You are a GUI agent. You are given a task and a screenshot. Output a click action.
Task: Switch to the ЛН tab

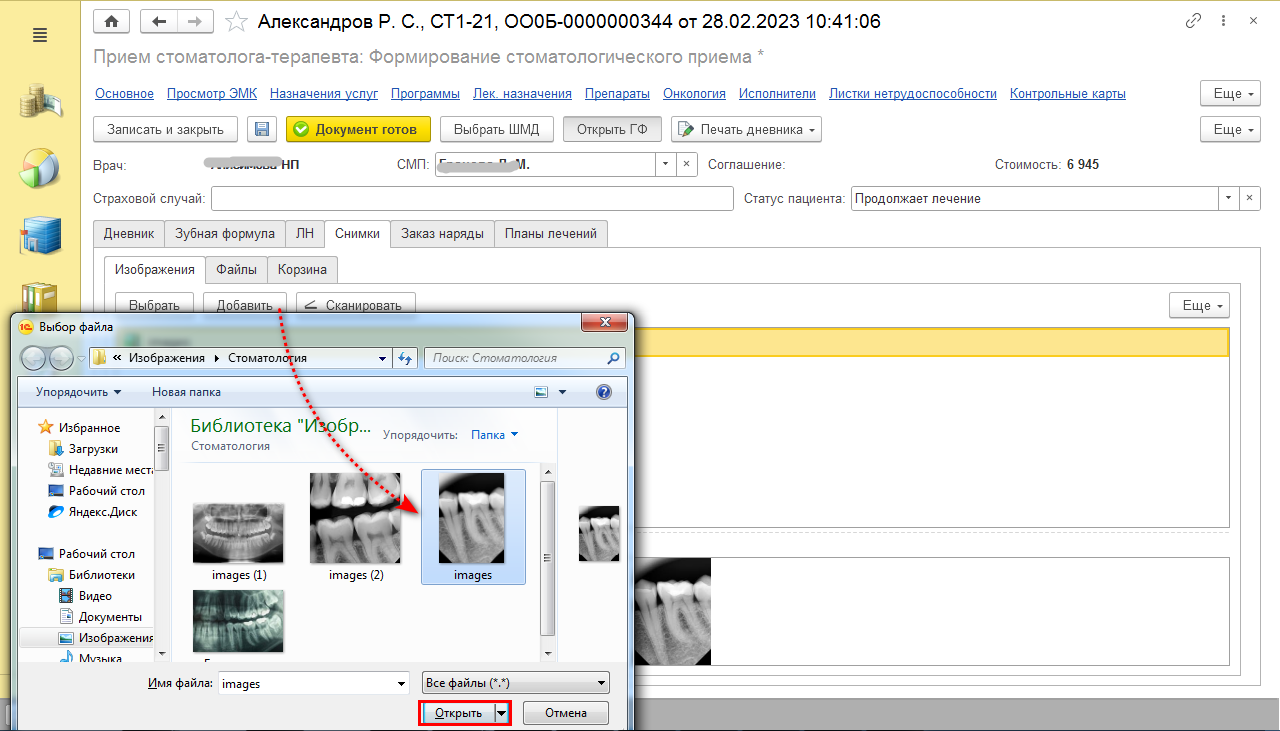pos(305,234)
